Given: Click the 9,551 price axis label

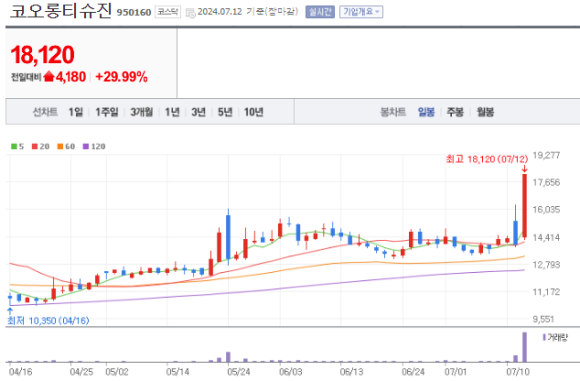Looking at the screenshot, I should click(543, 319).
